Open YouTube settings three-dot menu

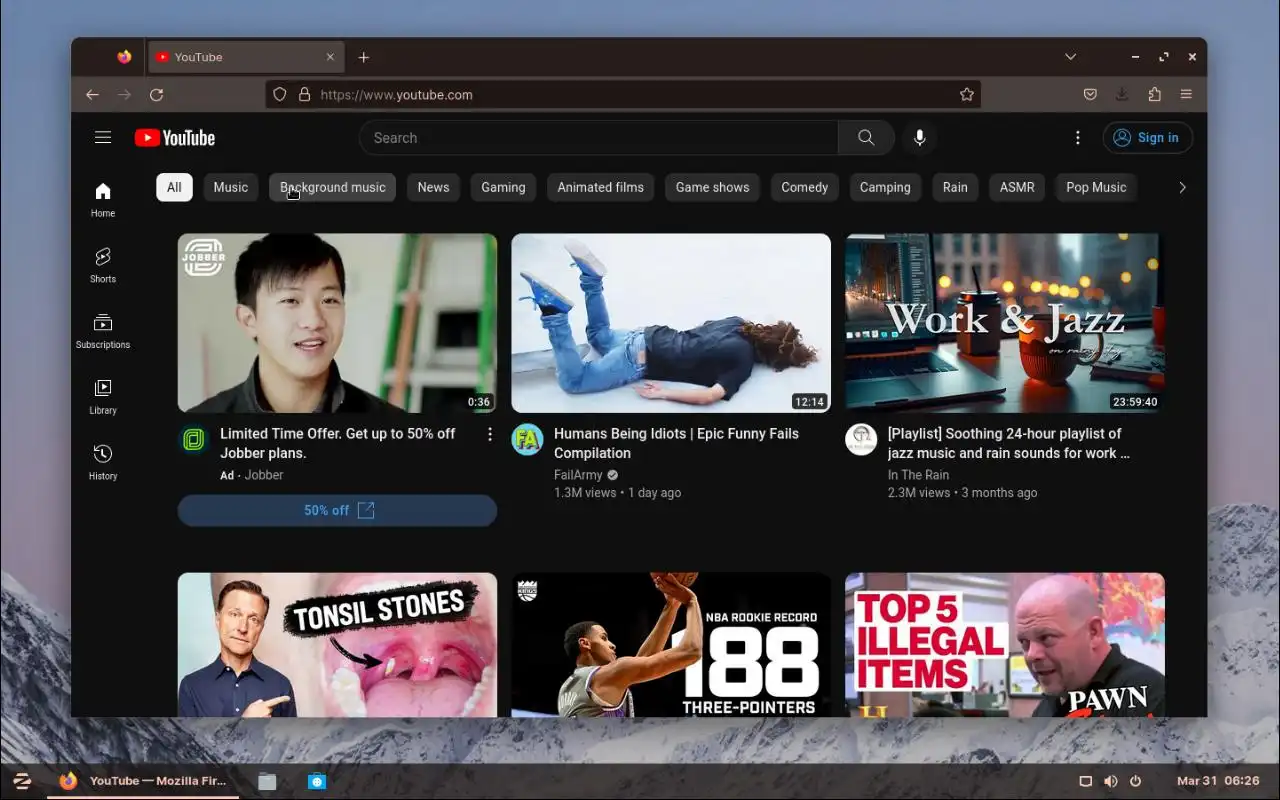coord(1077,138)
